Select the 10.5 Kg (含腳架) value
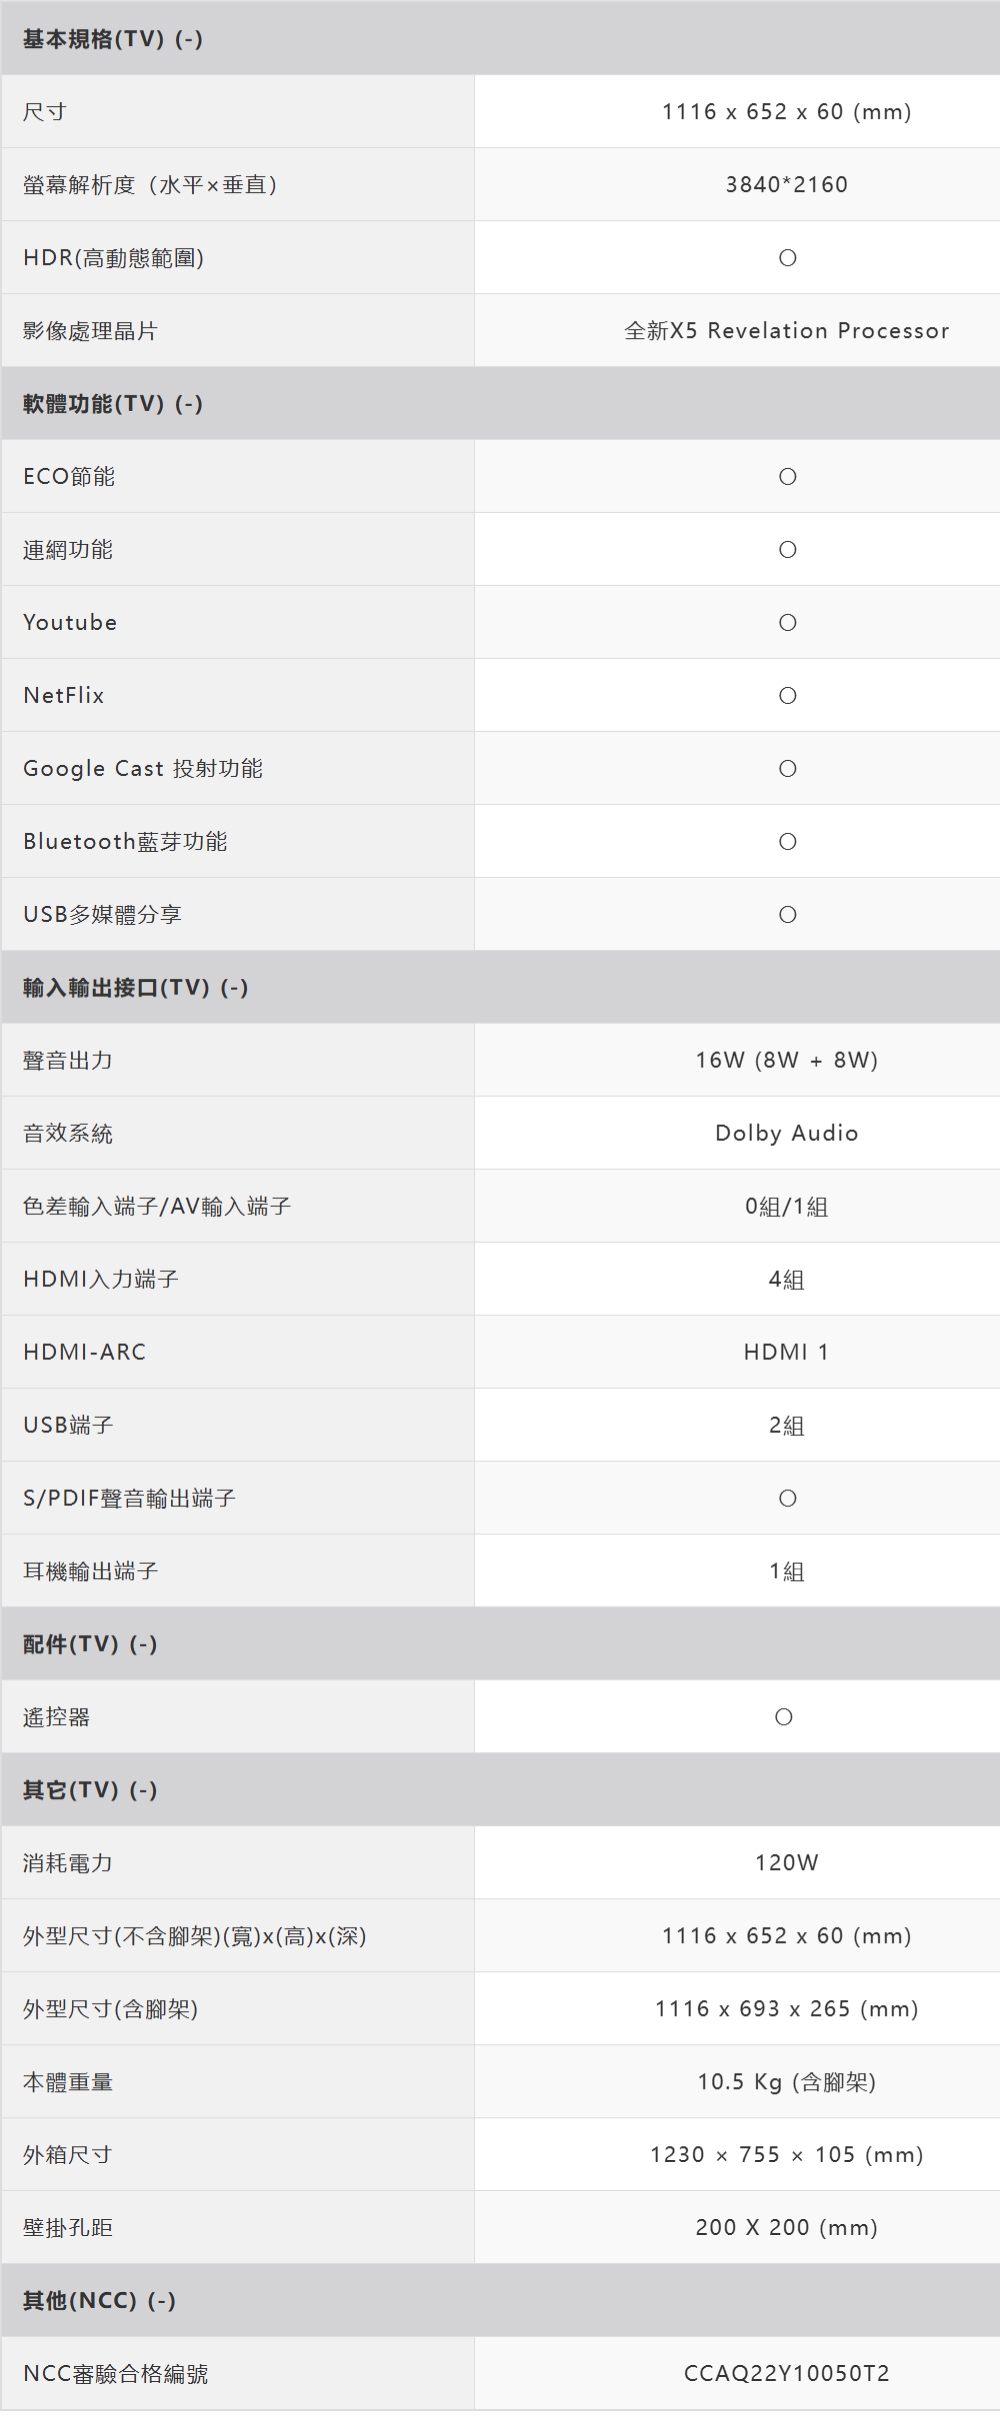The image size is (1000, 2418). [x=787, y=2083]
